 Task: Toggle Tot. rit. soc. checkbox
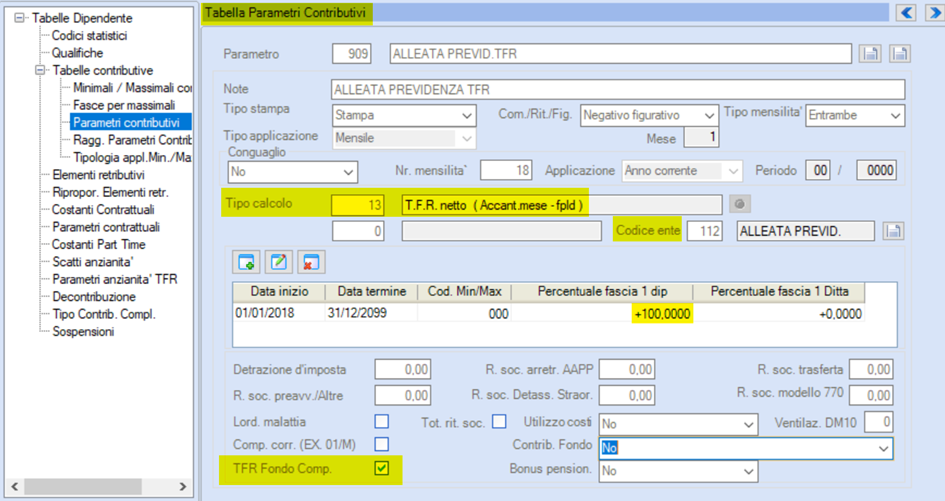click(x=499, y=421)
